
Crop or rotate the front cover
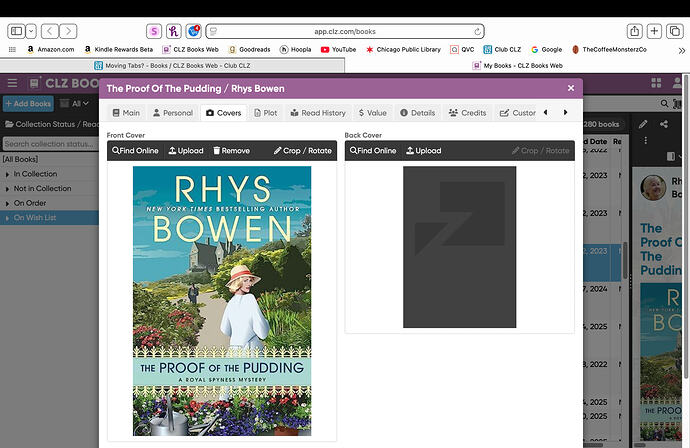point(303,151)
